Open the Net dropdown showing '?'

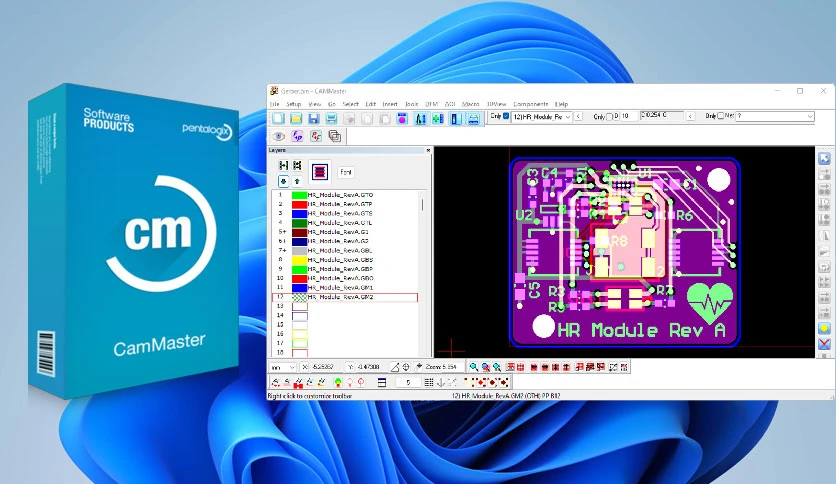point(775,116)
